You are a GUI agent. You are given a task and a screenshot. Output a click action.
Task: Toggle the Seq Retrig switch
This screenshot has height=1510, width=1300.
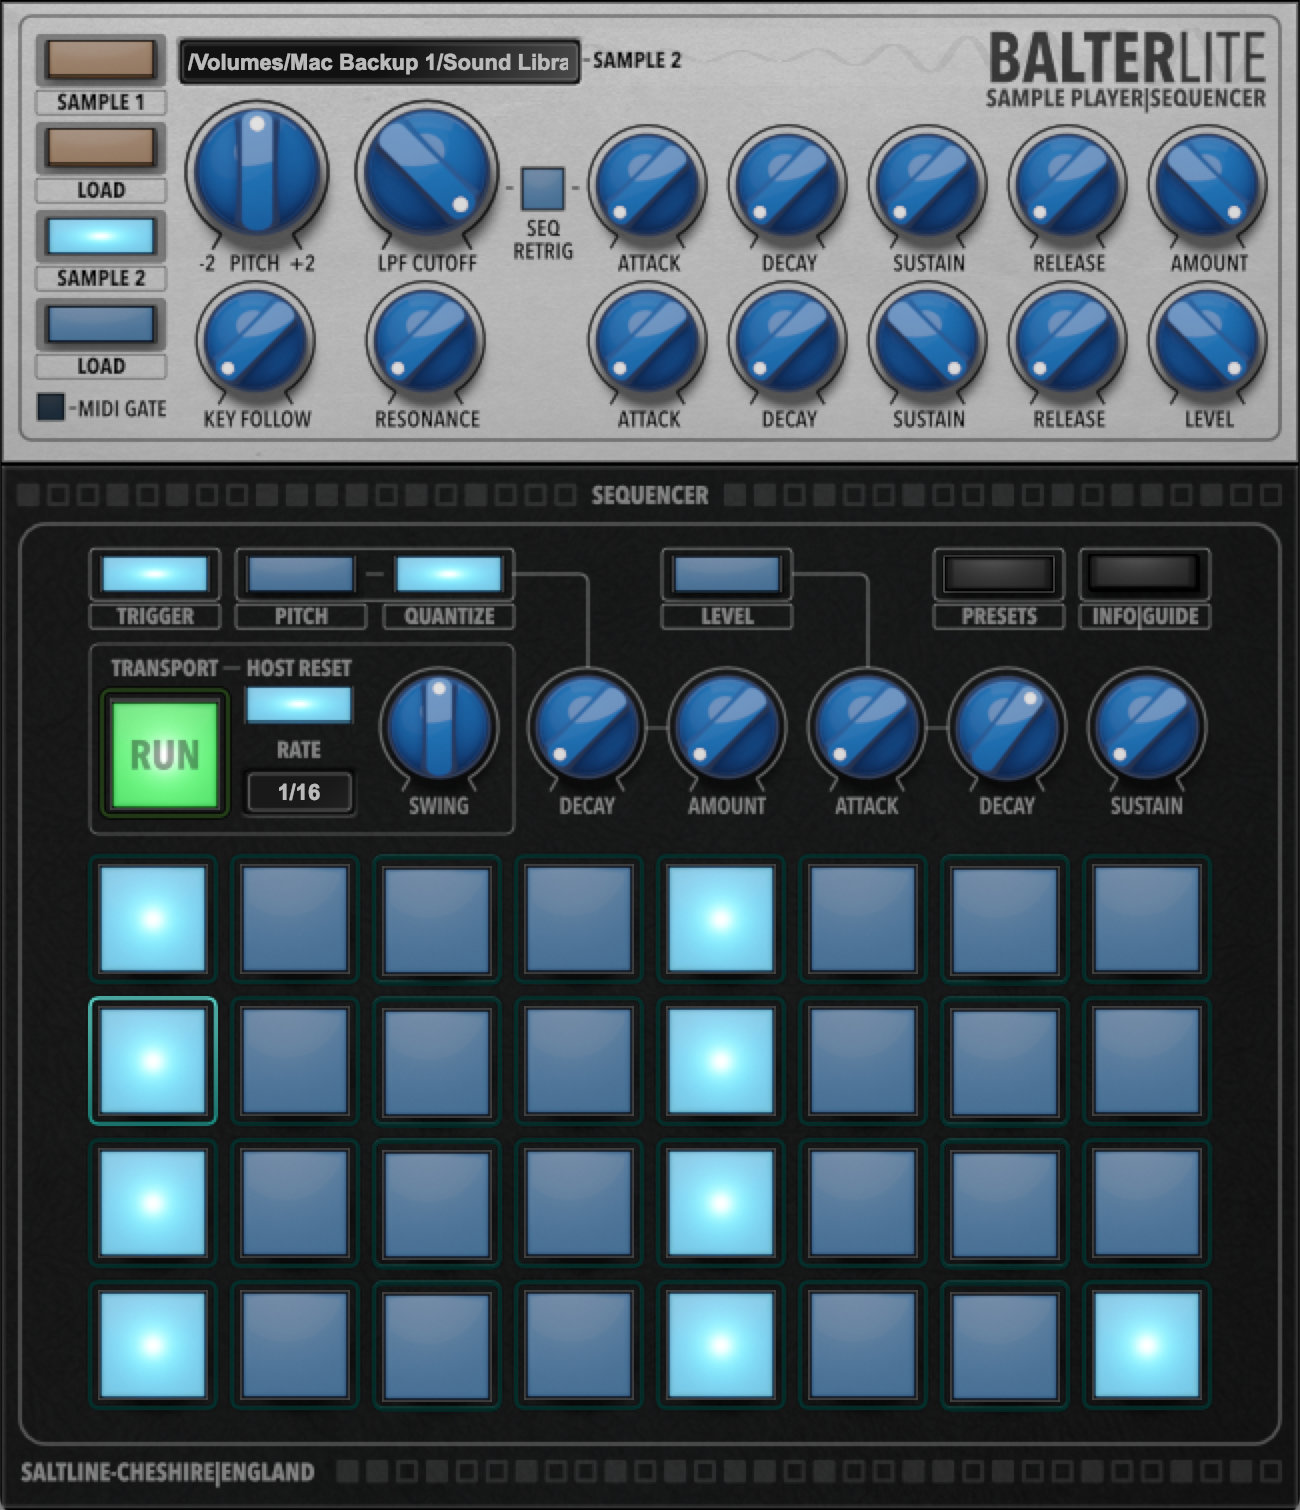[x=543, y=188]
